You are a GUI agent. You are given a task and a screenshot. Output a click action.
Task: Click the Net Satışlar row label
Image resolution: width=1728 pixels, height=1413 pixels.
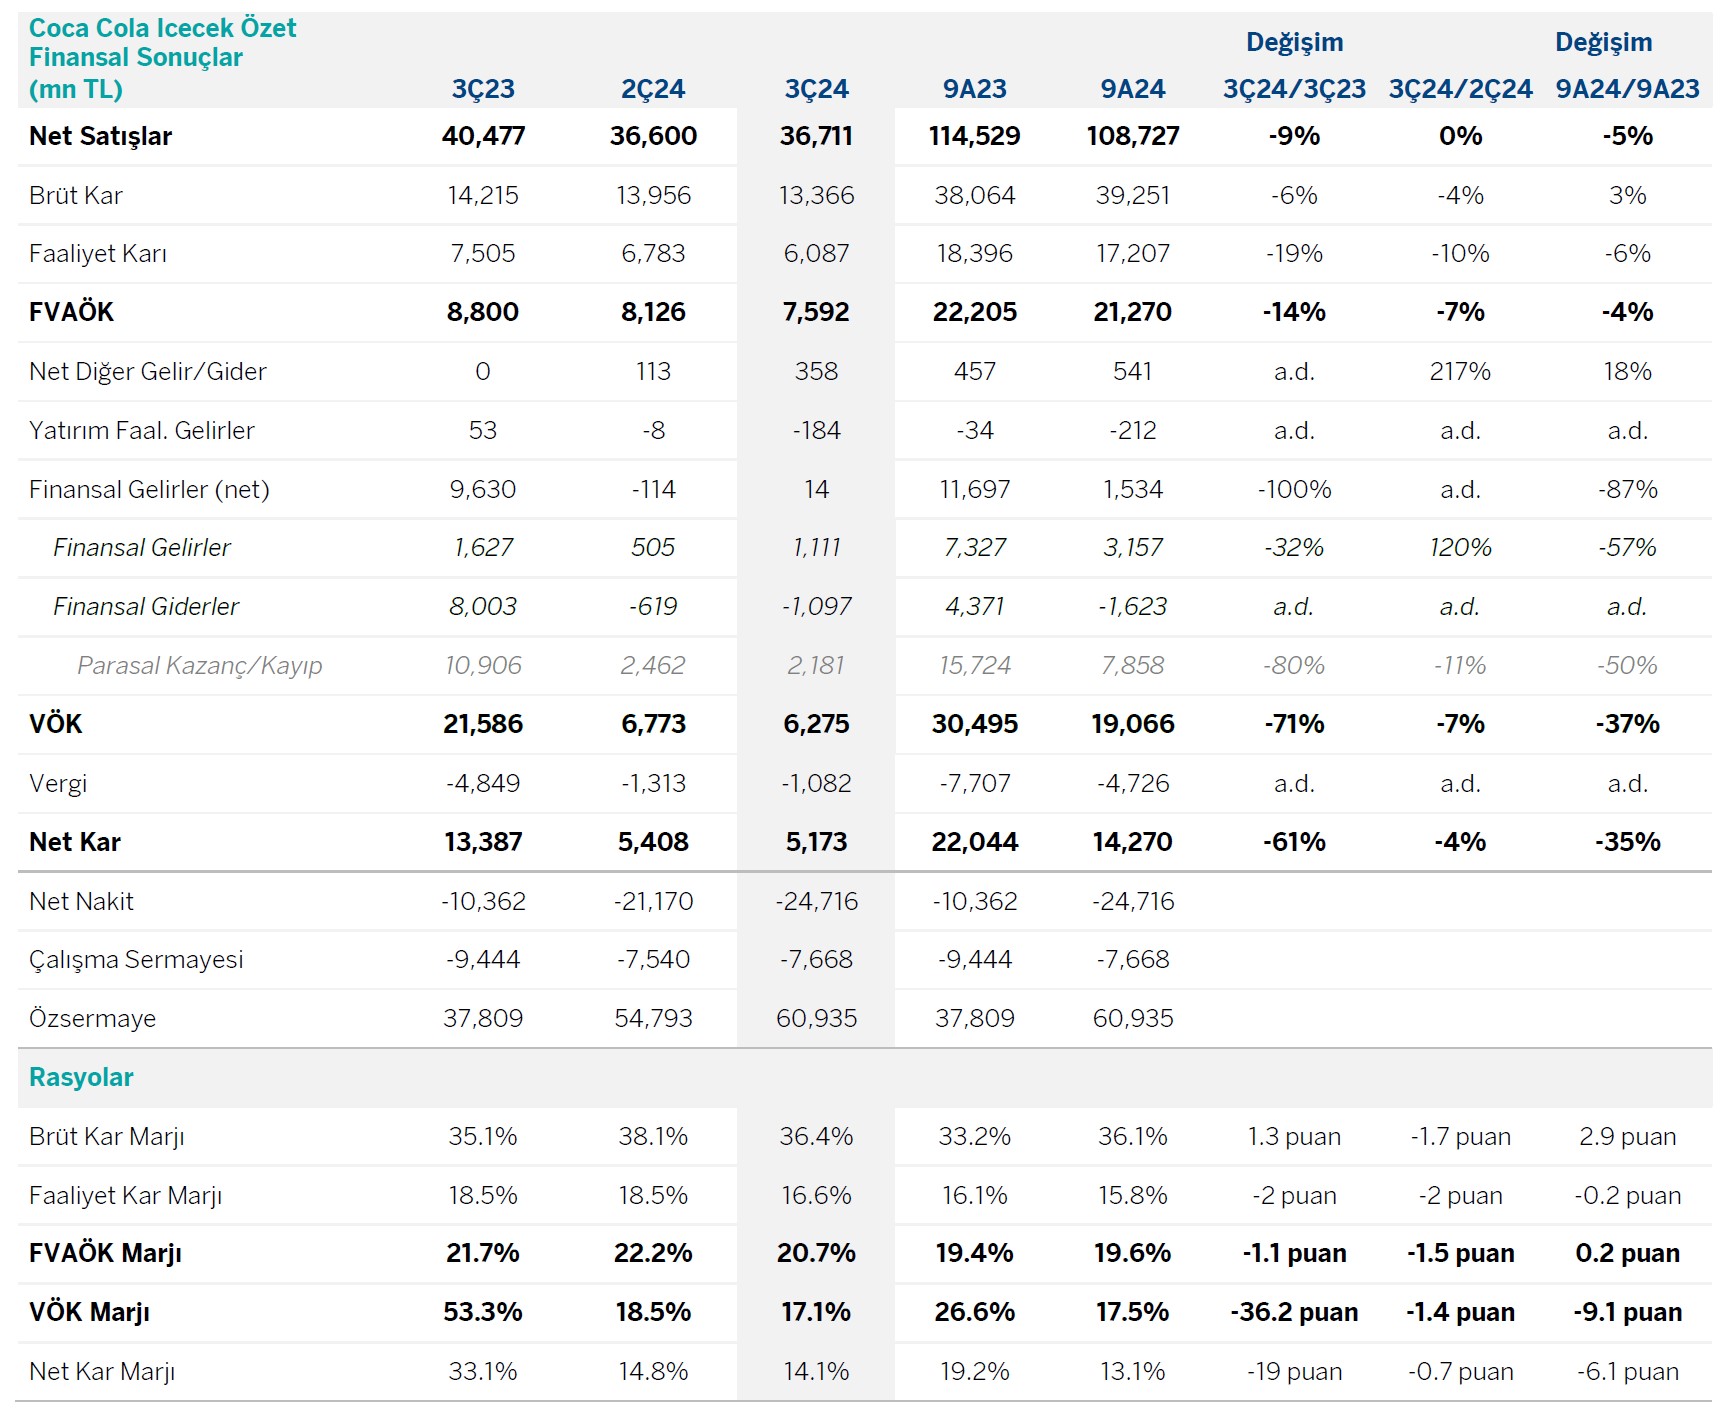coord(100,136)
